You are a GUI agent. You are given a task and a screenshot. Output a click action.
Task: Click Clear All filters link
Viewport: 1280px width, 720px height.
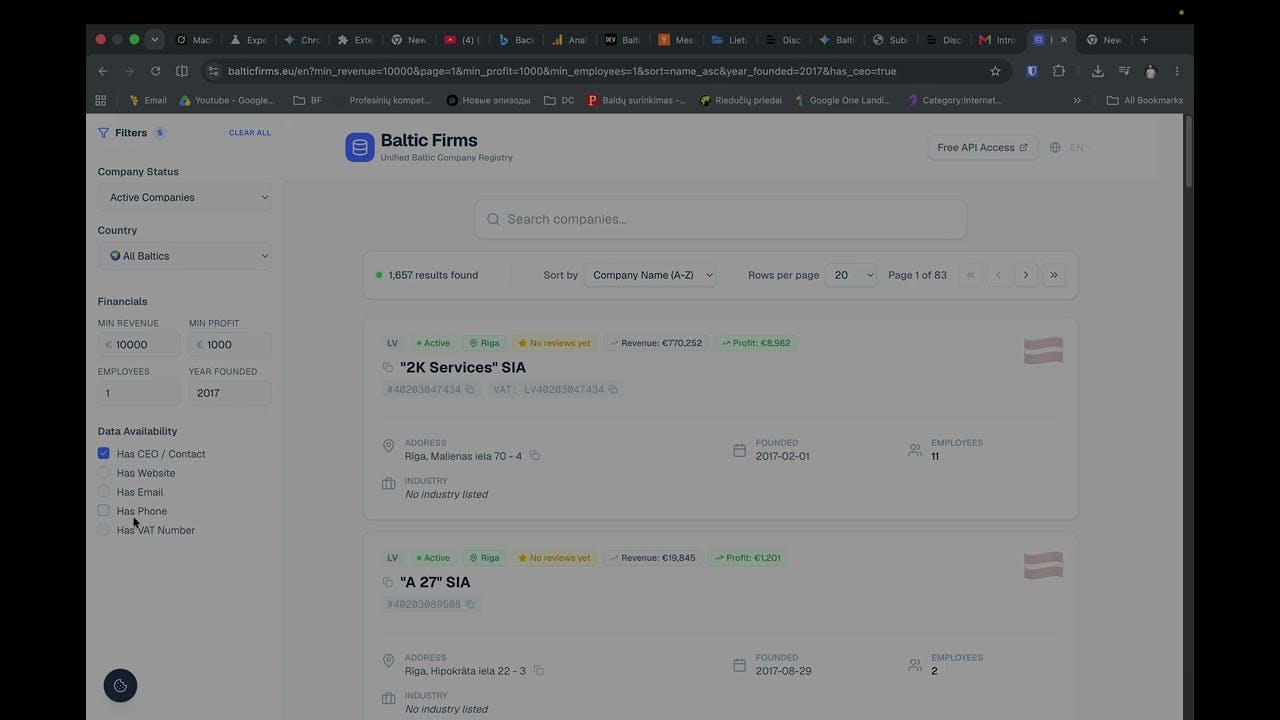pos(250,133)
